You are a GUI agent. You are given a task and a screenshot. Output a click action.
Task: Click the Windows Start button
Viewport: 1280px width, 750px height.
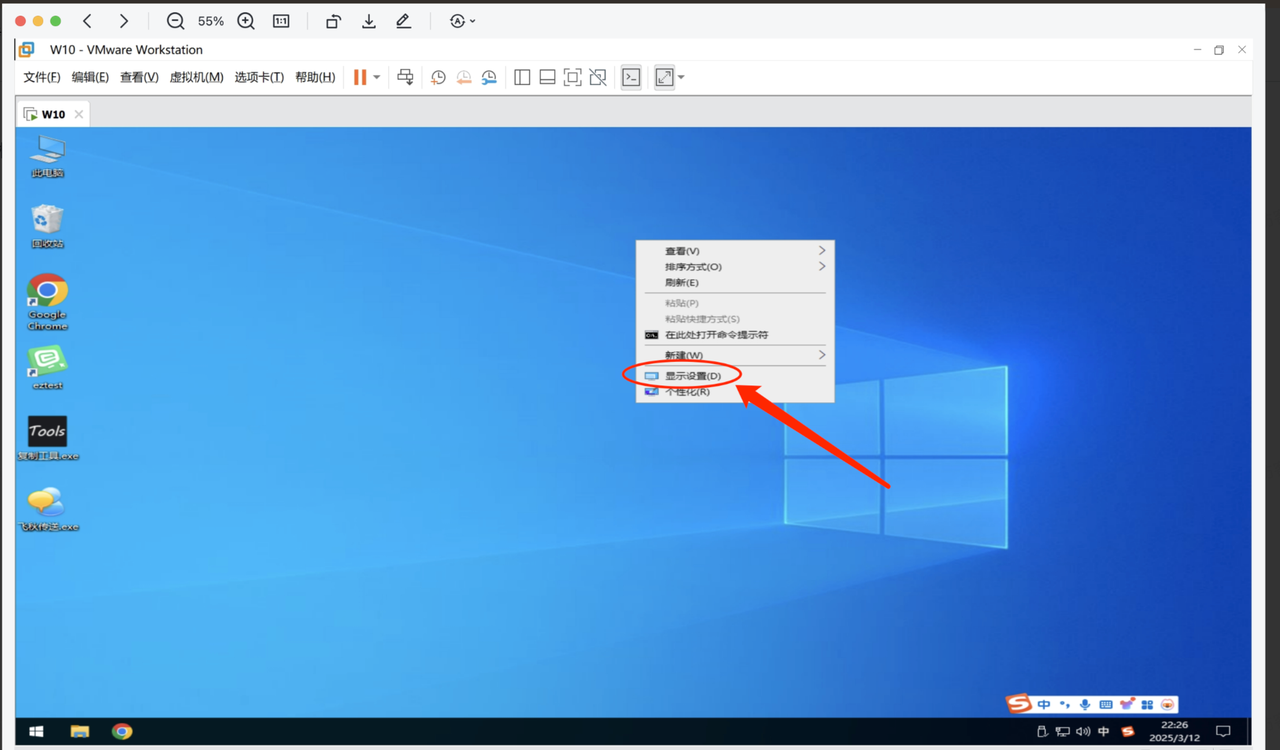36,731
